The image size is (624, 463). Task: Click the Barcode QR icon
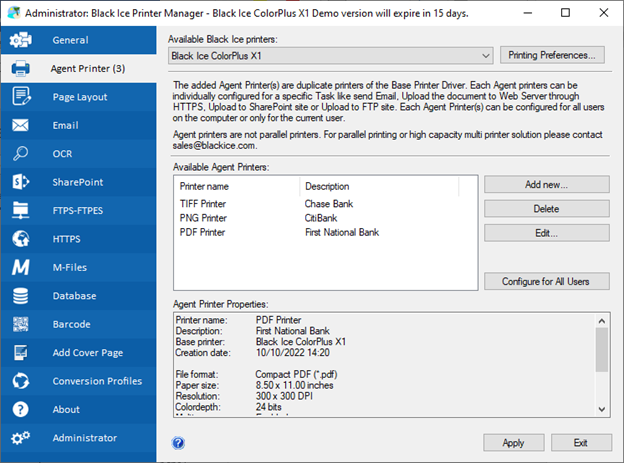pos(20,324)
